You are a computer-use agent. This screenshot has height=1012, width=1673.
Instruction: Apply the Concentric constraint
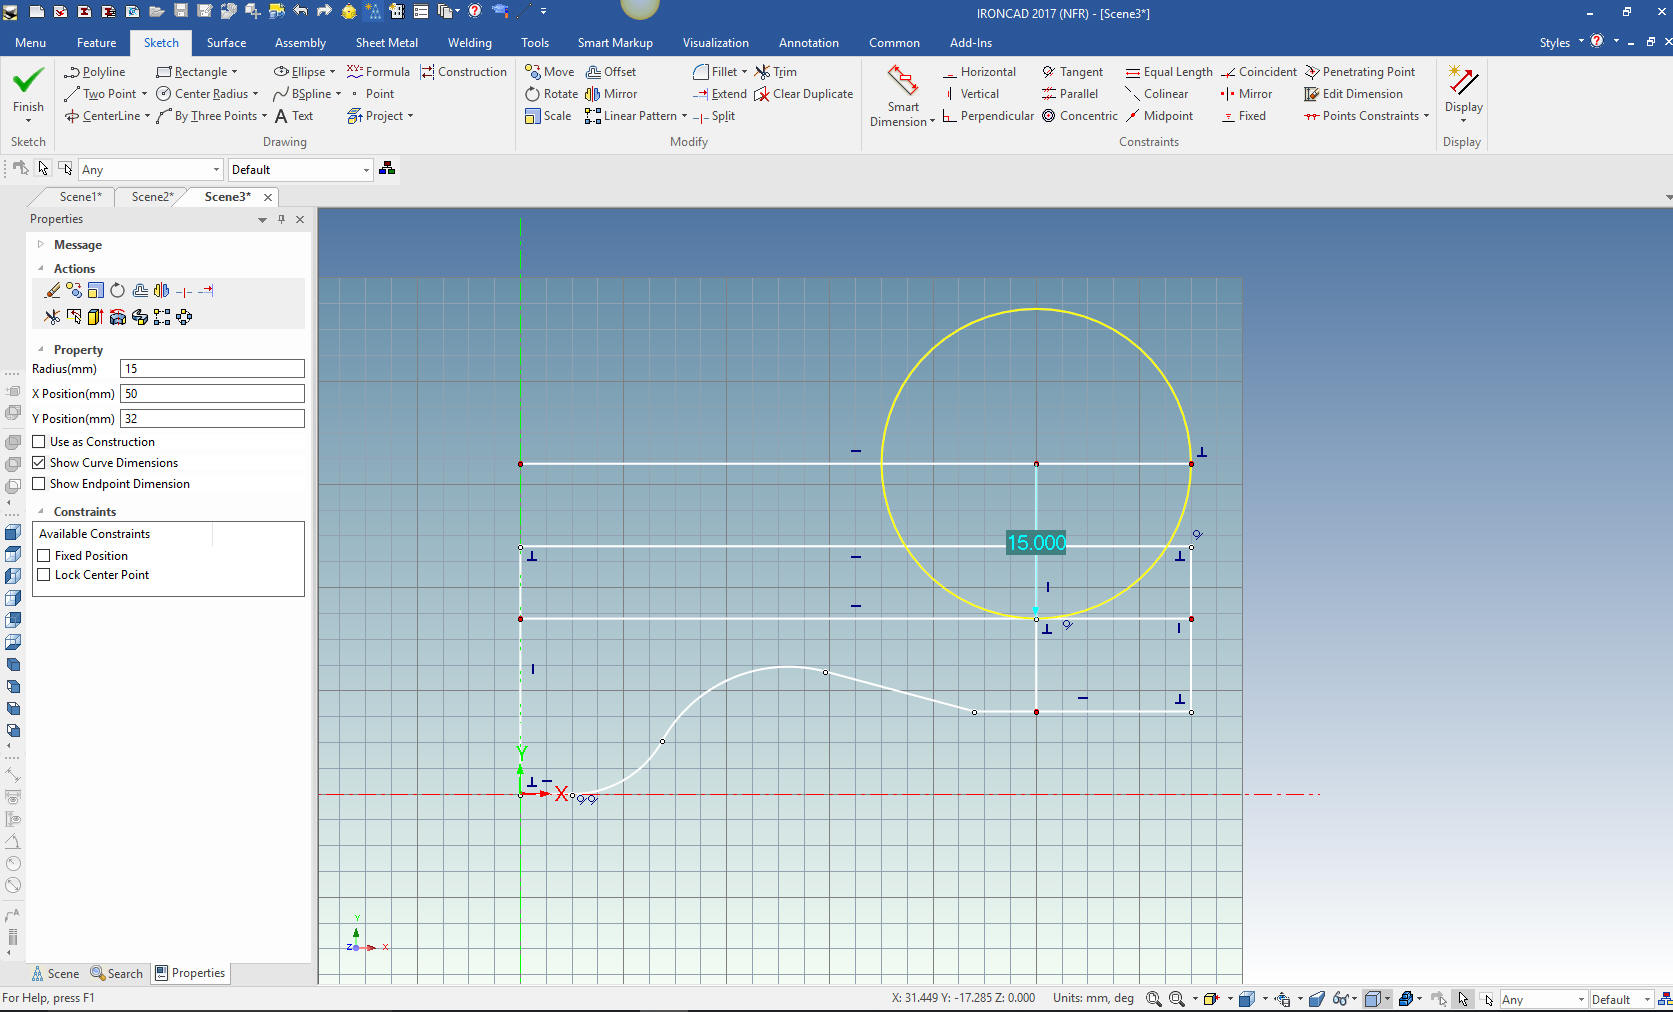pos(1080,116)
